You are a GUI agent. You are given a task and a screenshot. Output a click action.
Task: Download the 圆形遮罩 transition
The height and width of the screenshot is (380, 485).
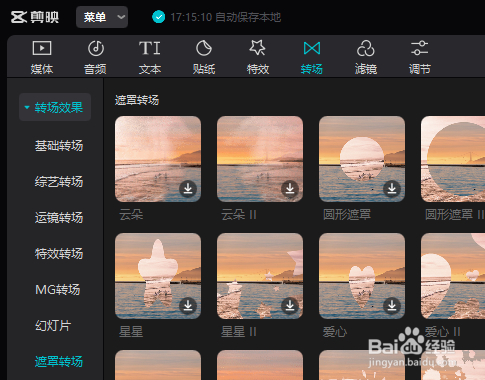click(392, 189)
